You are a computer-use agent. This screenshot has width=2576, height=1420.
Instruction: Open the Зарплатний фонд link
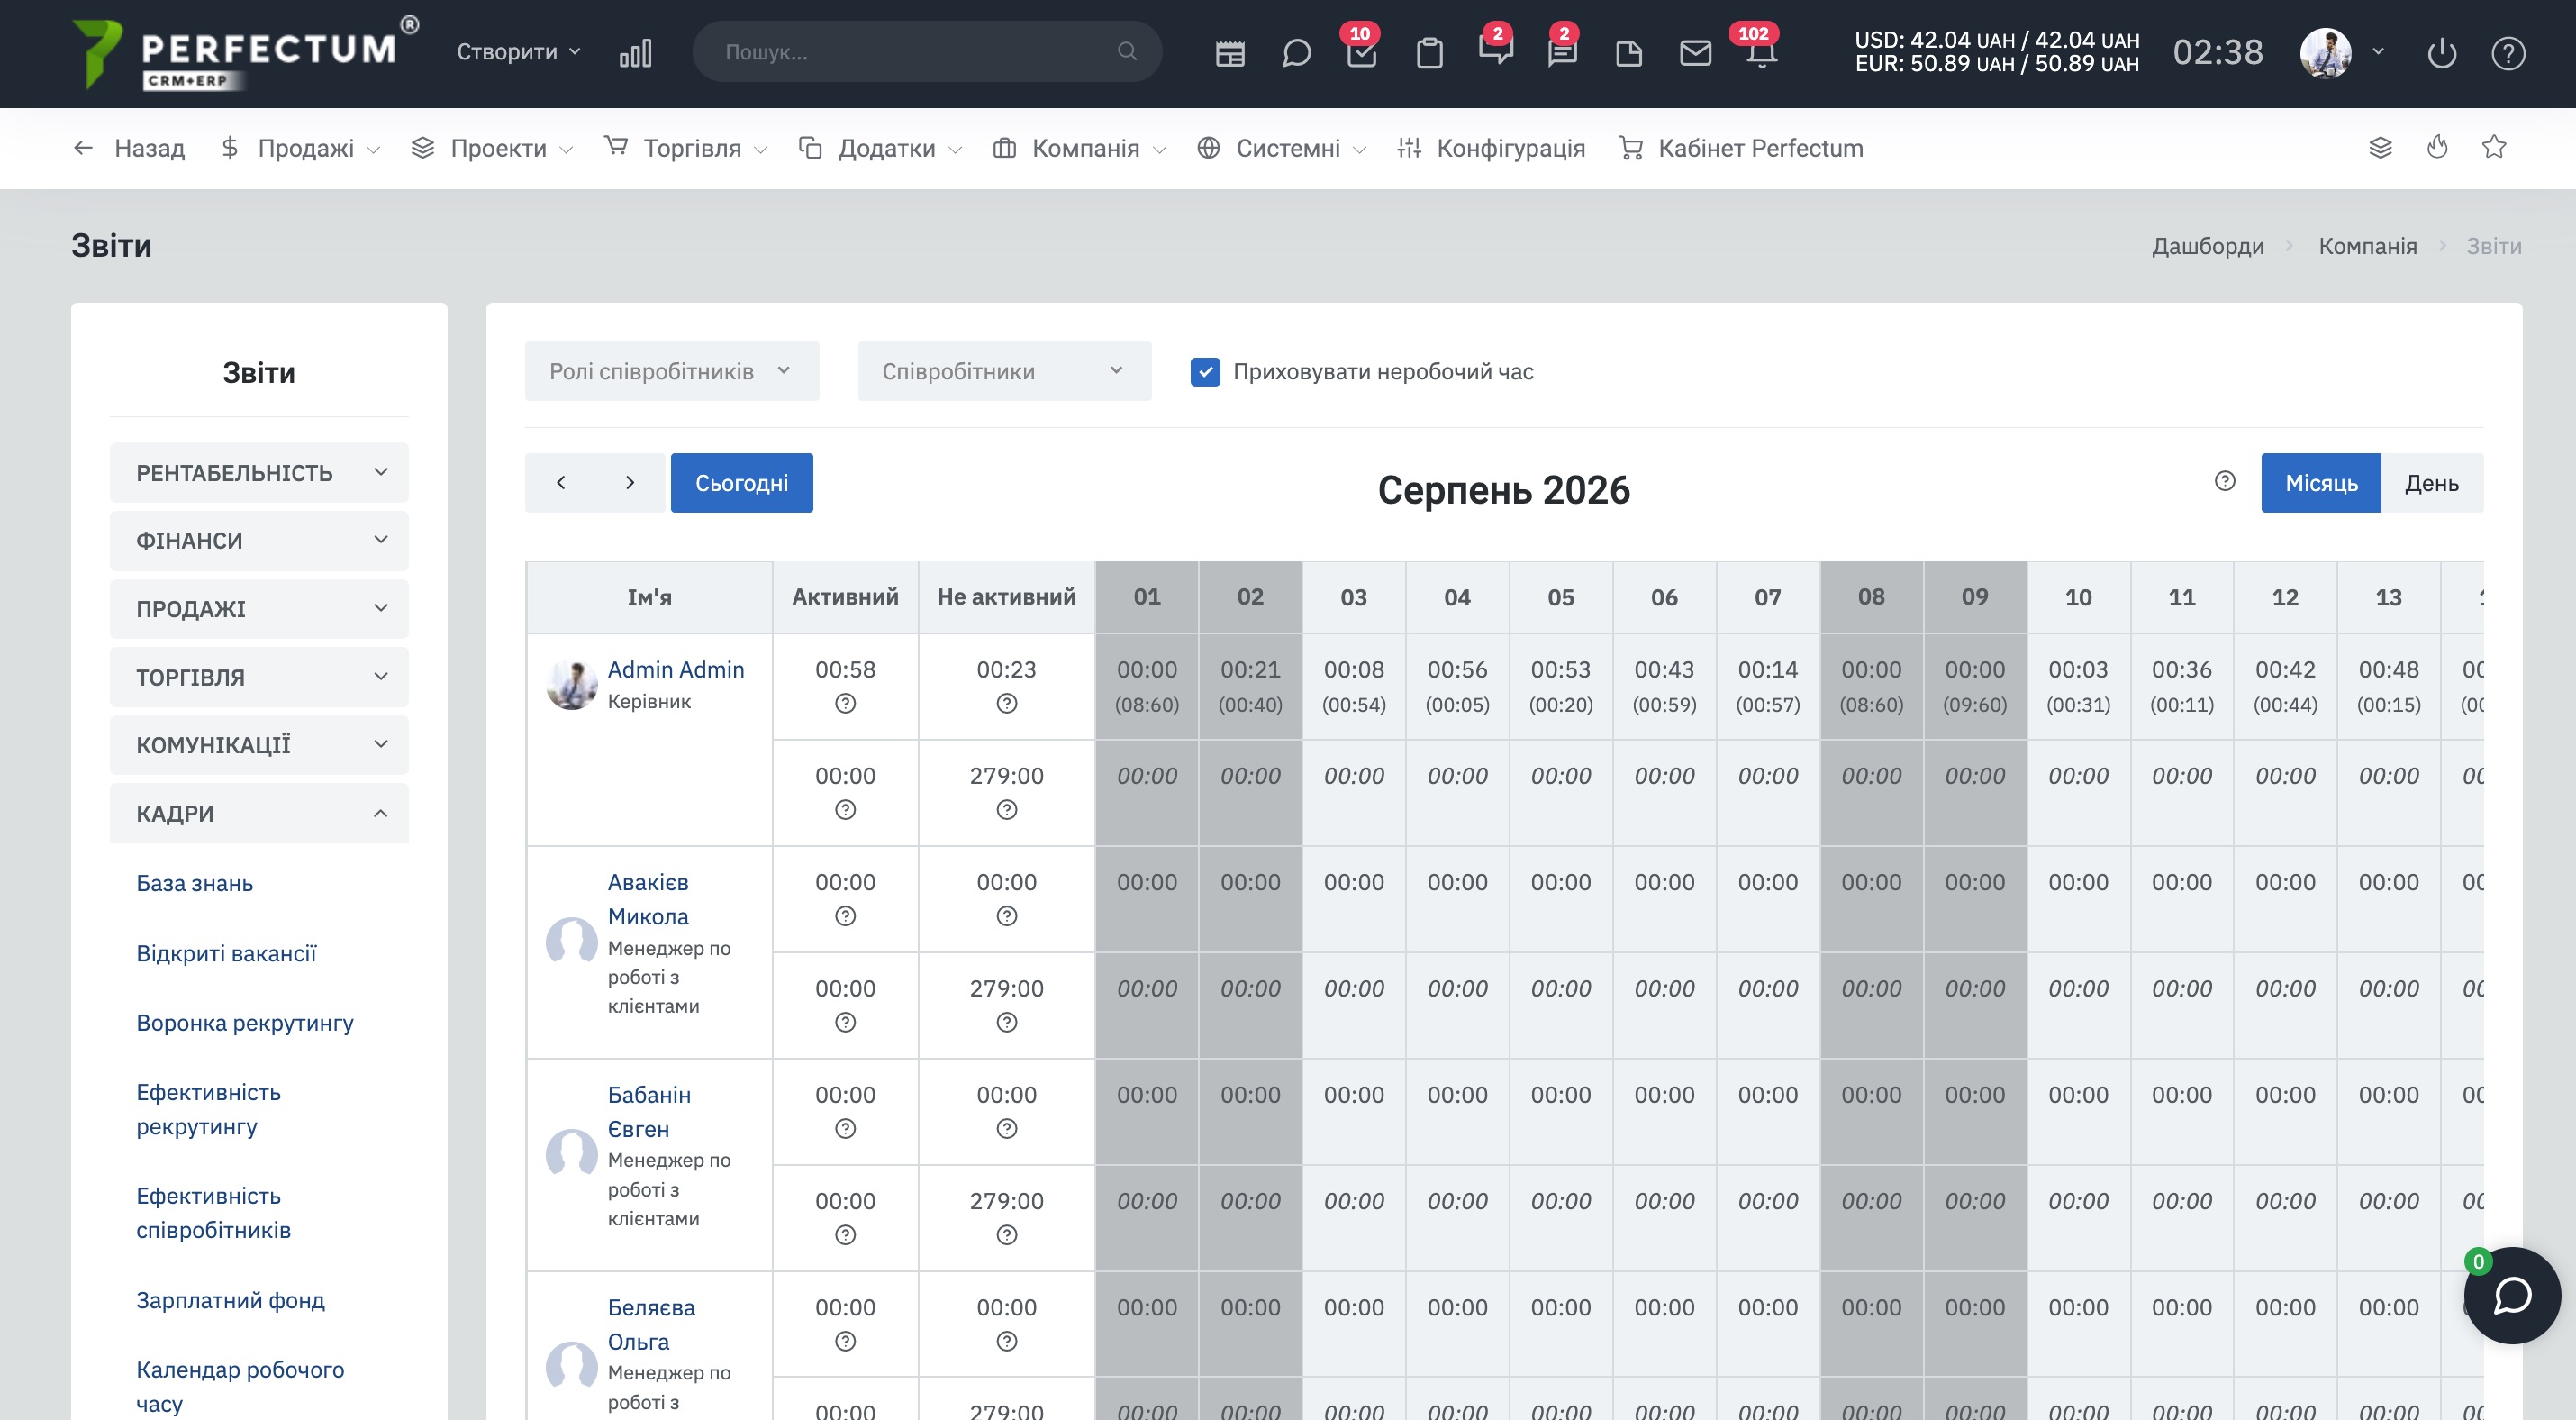coord(231,1301)
